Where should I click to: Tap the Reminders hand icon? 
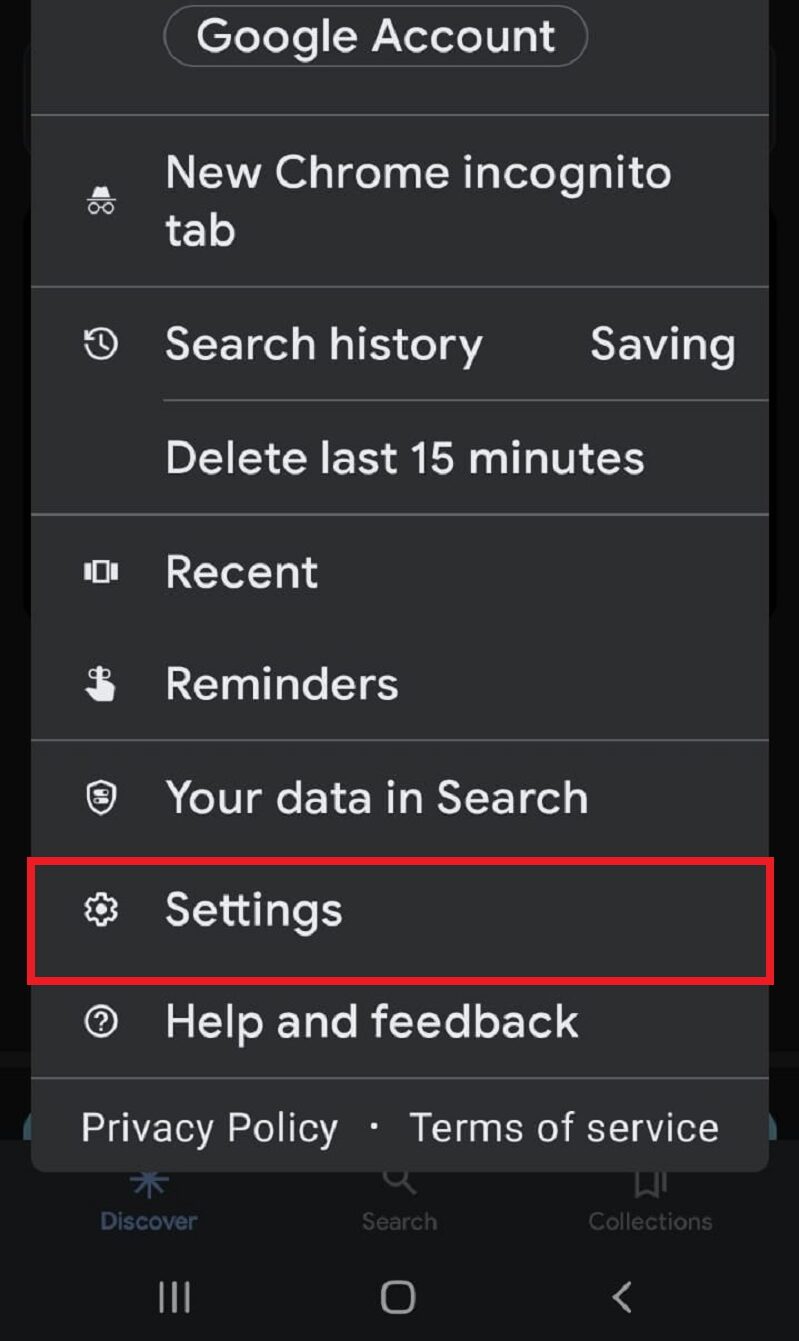[x=101, y=685]
